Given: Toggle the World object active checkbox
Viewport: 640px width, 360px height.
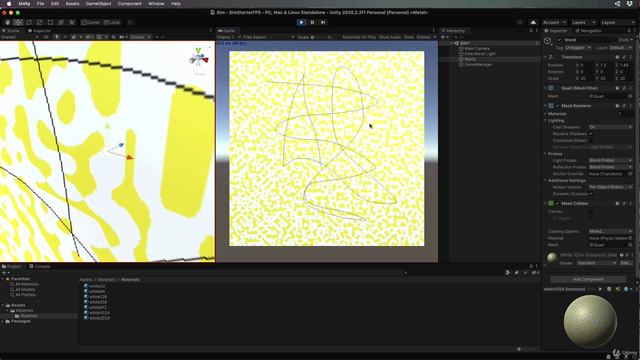Looking at the screenshot, I should [x=559, y=40].
